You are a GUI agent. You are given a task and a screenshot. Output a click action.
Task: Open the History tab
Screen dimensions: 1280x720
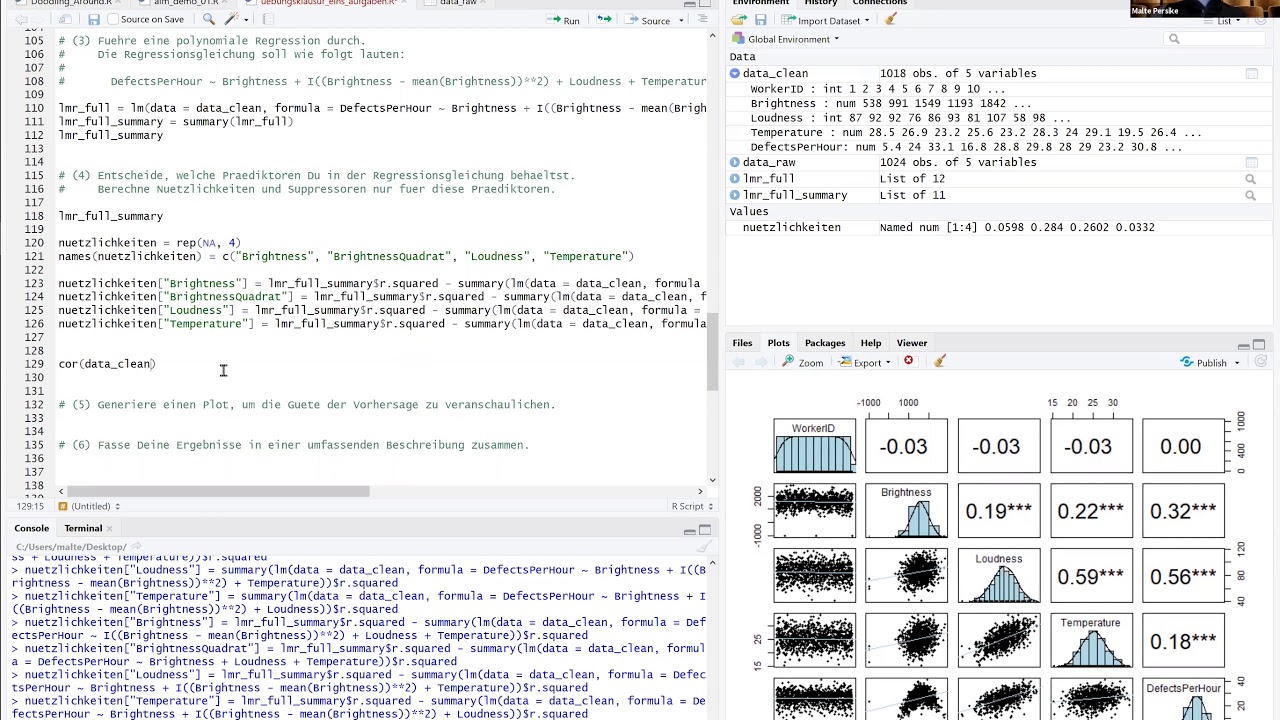tap(821, 3)
